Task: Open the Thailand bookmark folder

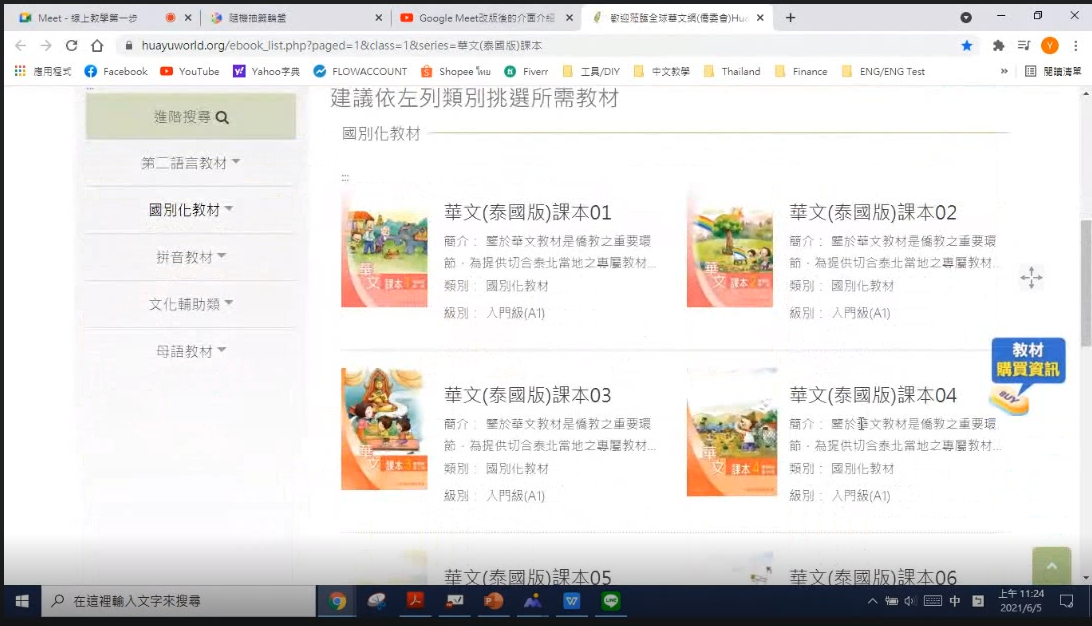Action: pyautogui.click(x=732, y=71)
